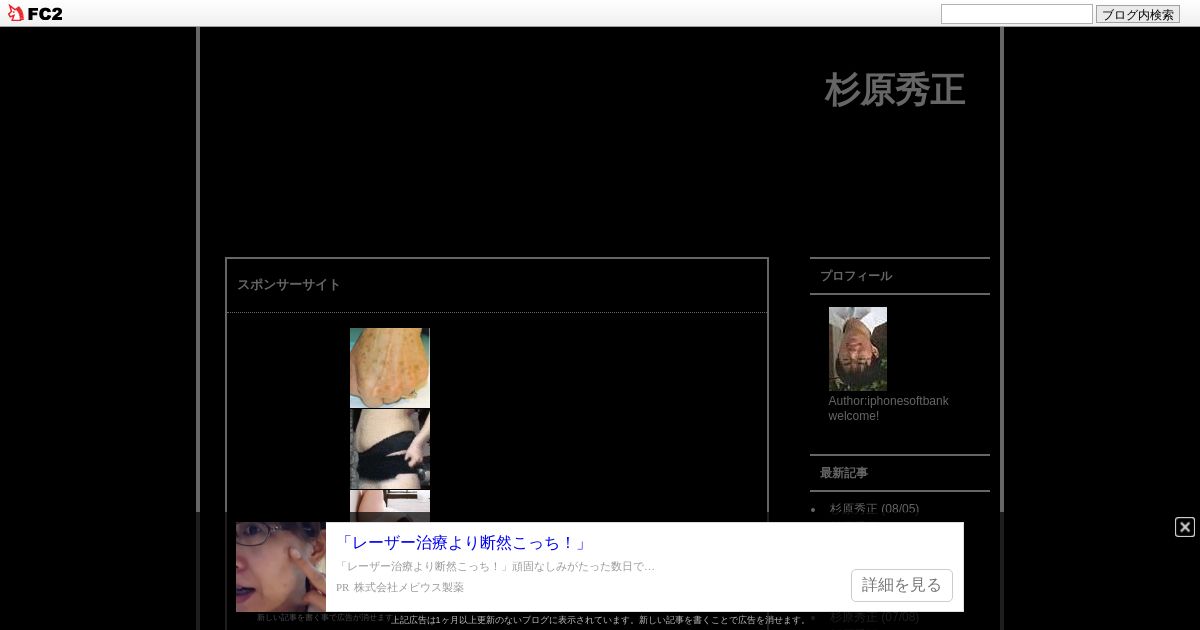1200x630 pixels.
Task: Click the 最新記事 sidebar heading
Action: coord(844,473)
